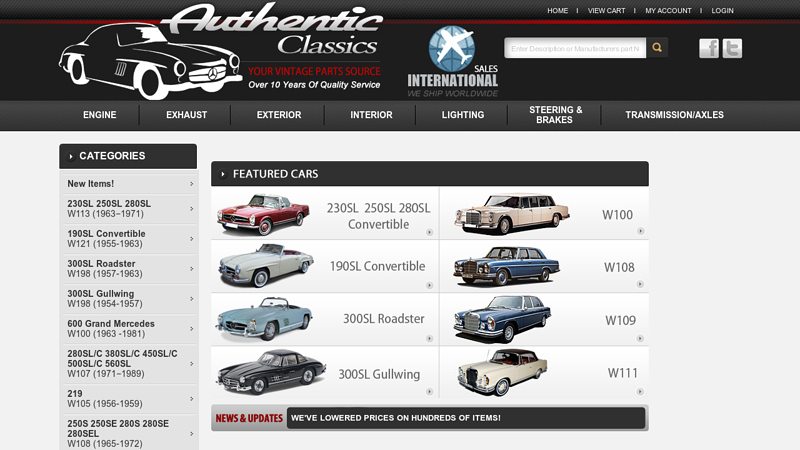The height and width of the screenshot is (450, 800).
Task: Select New Items! category text
Action: 91,184
